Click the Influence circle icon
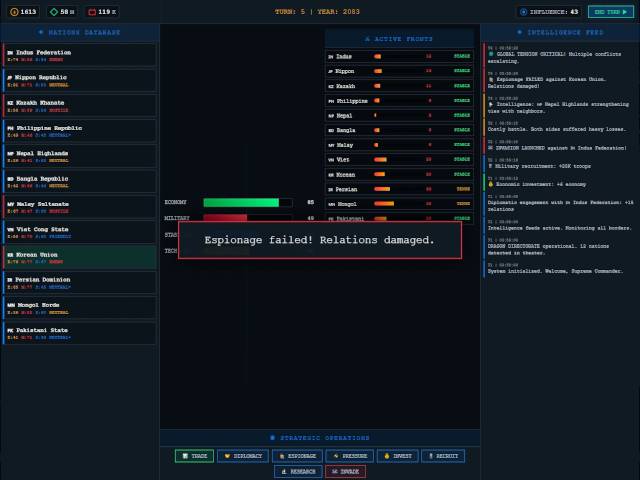640x480 pixels. coord(524,12)
